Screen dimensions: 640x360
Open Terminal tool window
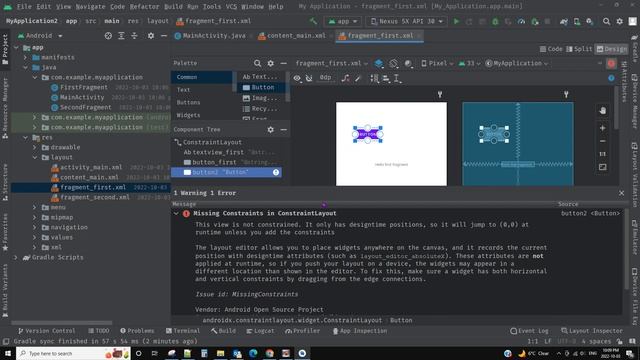[182, 331]
